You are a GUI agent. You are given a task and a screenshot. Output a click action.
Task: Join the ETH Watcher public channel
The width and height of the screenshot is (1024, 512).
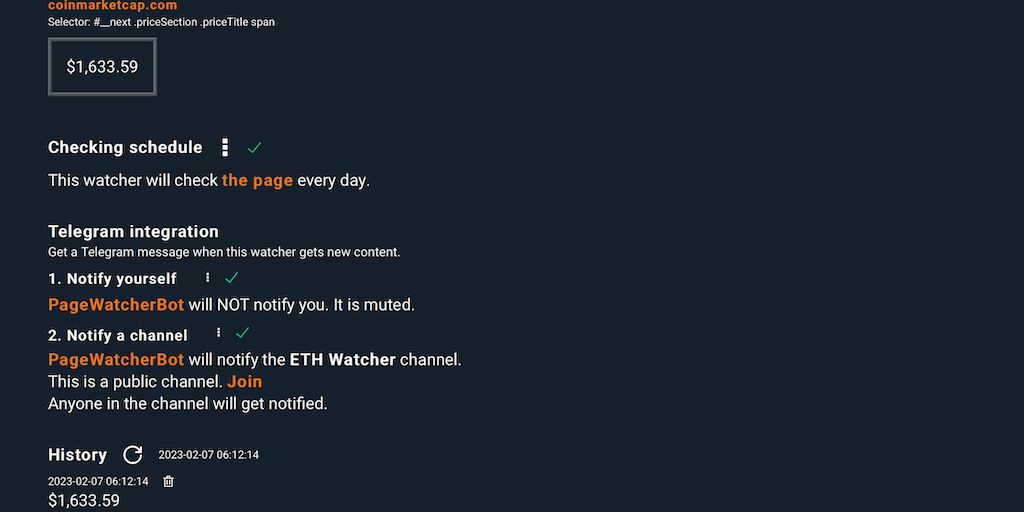coord(244,381)
